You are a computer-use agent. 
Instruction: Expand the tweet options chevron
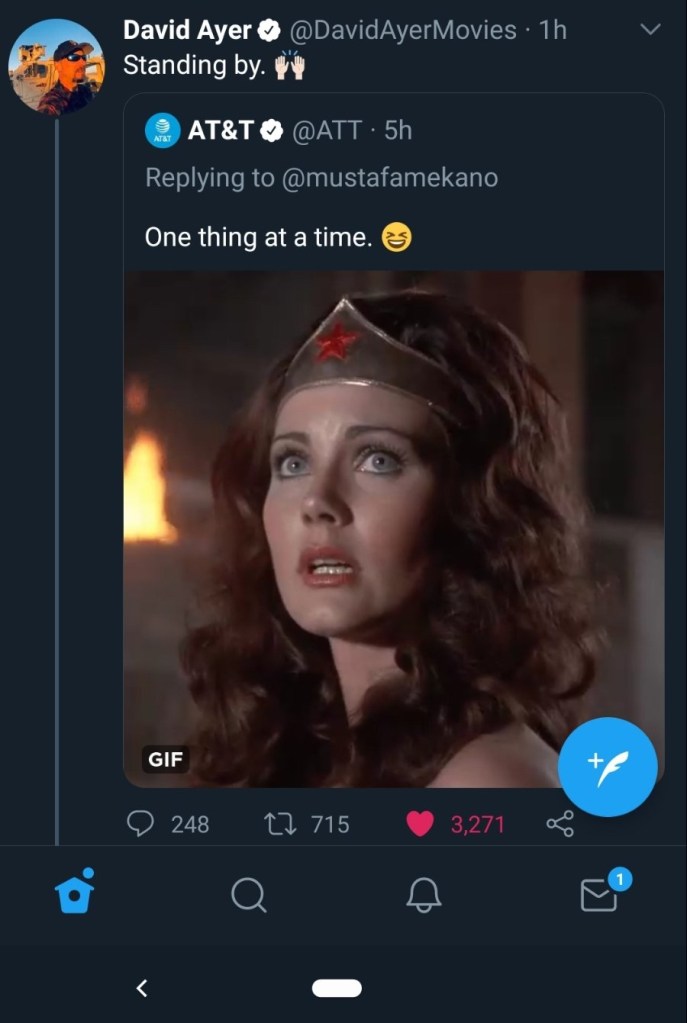650,30
